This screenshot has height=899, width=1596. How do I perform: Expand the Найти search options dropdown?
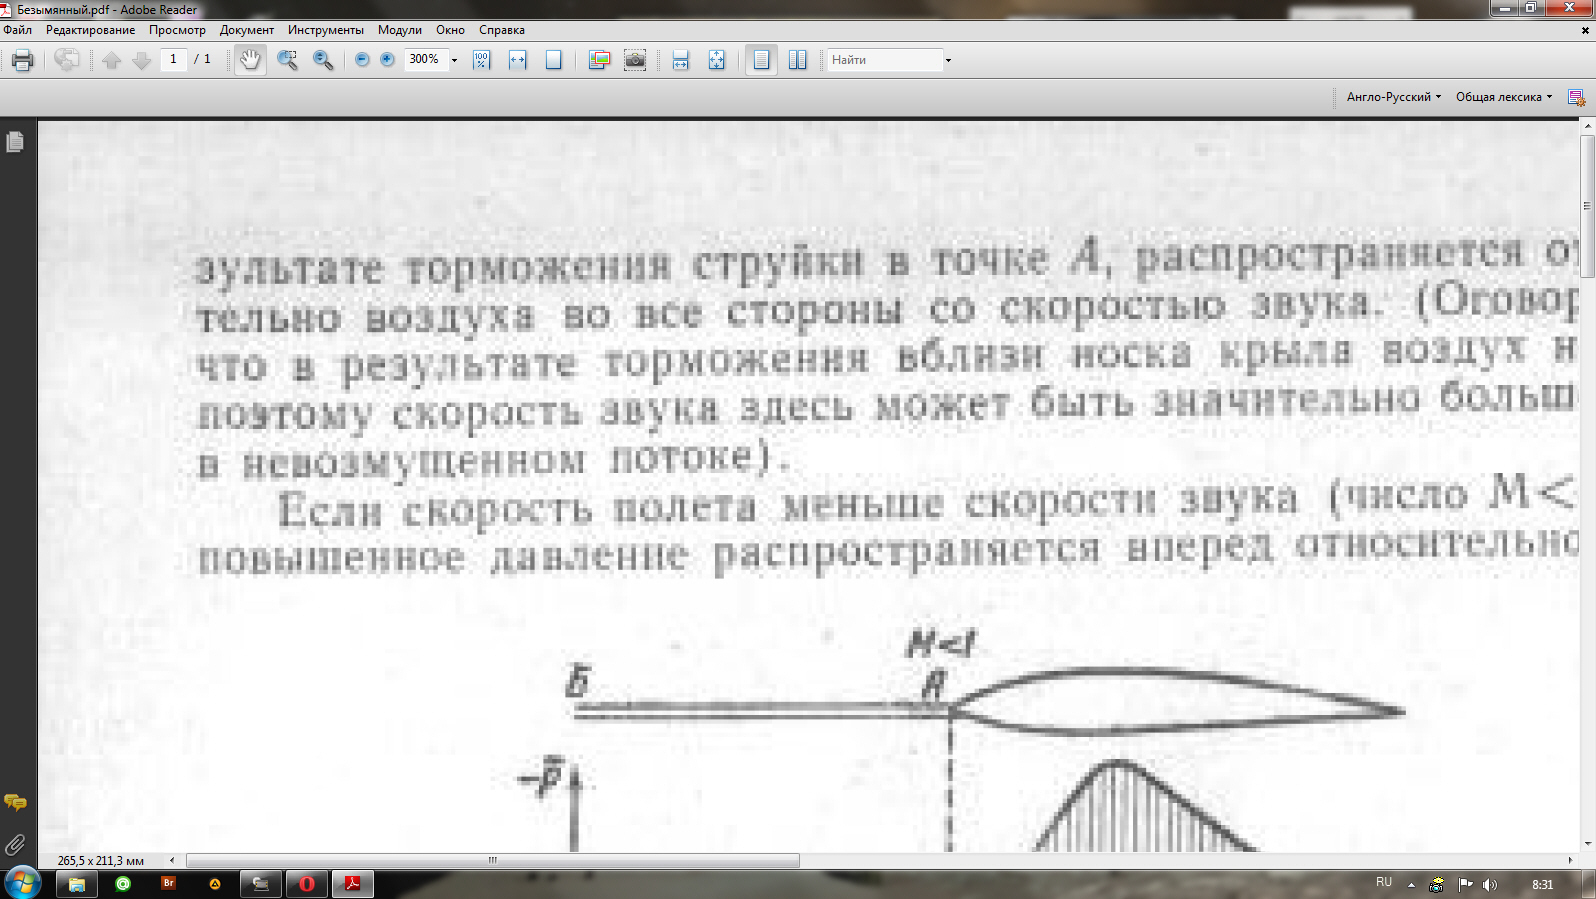click(948, 60)
